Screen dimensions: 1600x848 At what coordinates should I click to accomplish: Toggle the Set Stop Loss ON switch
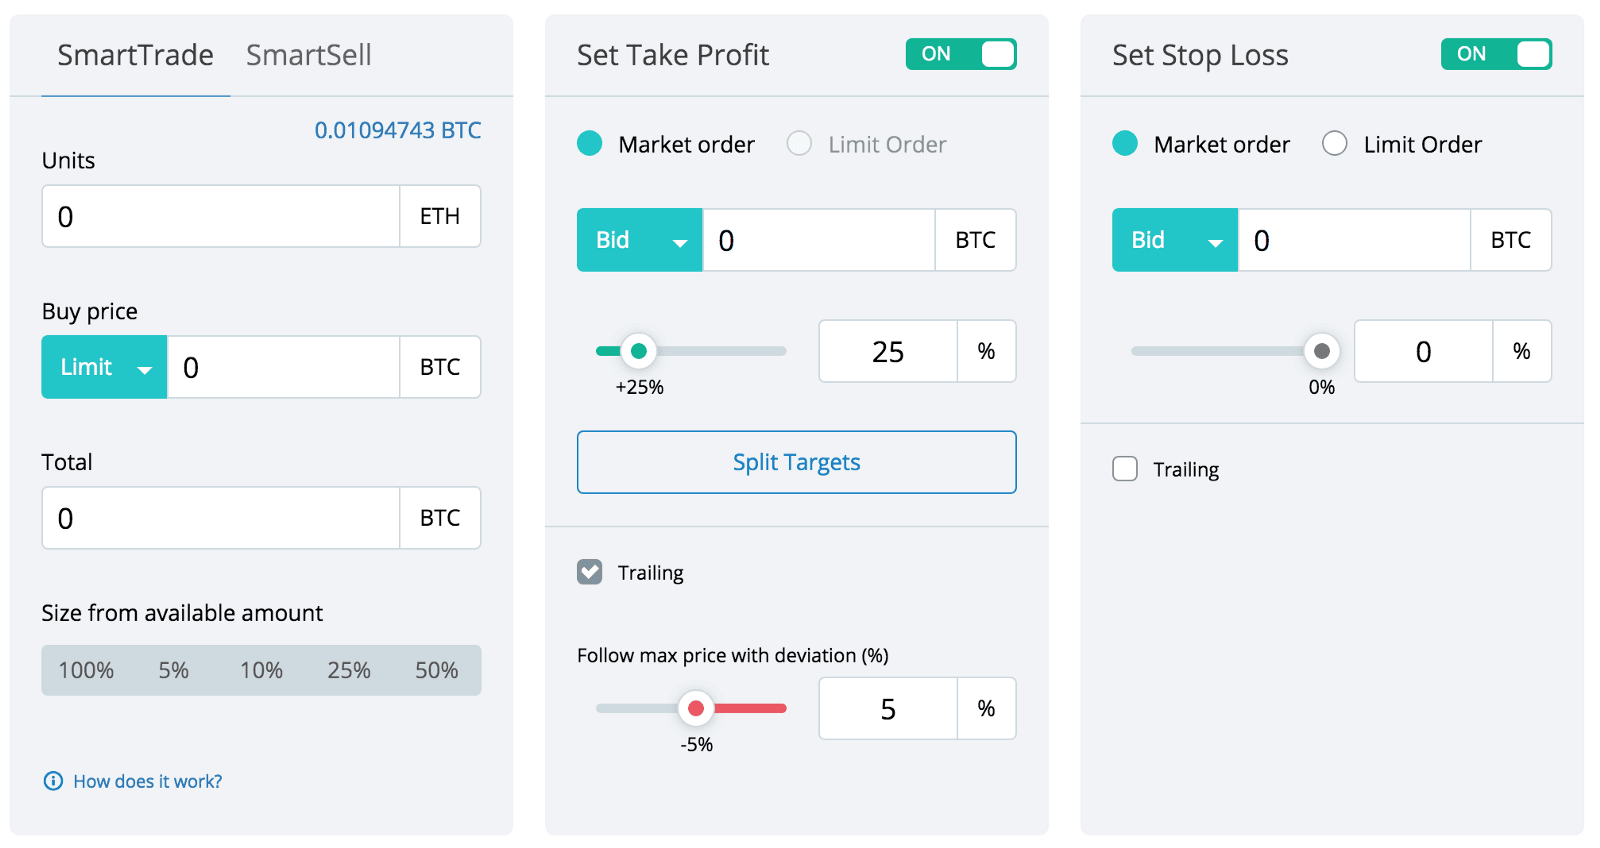click(1496, 54)
